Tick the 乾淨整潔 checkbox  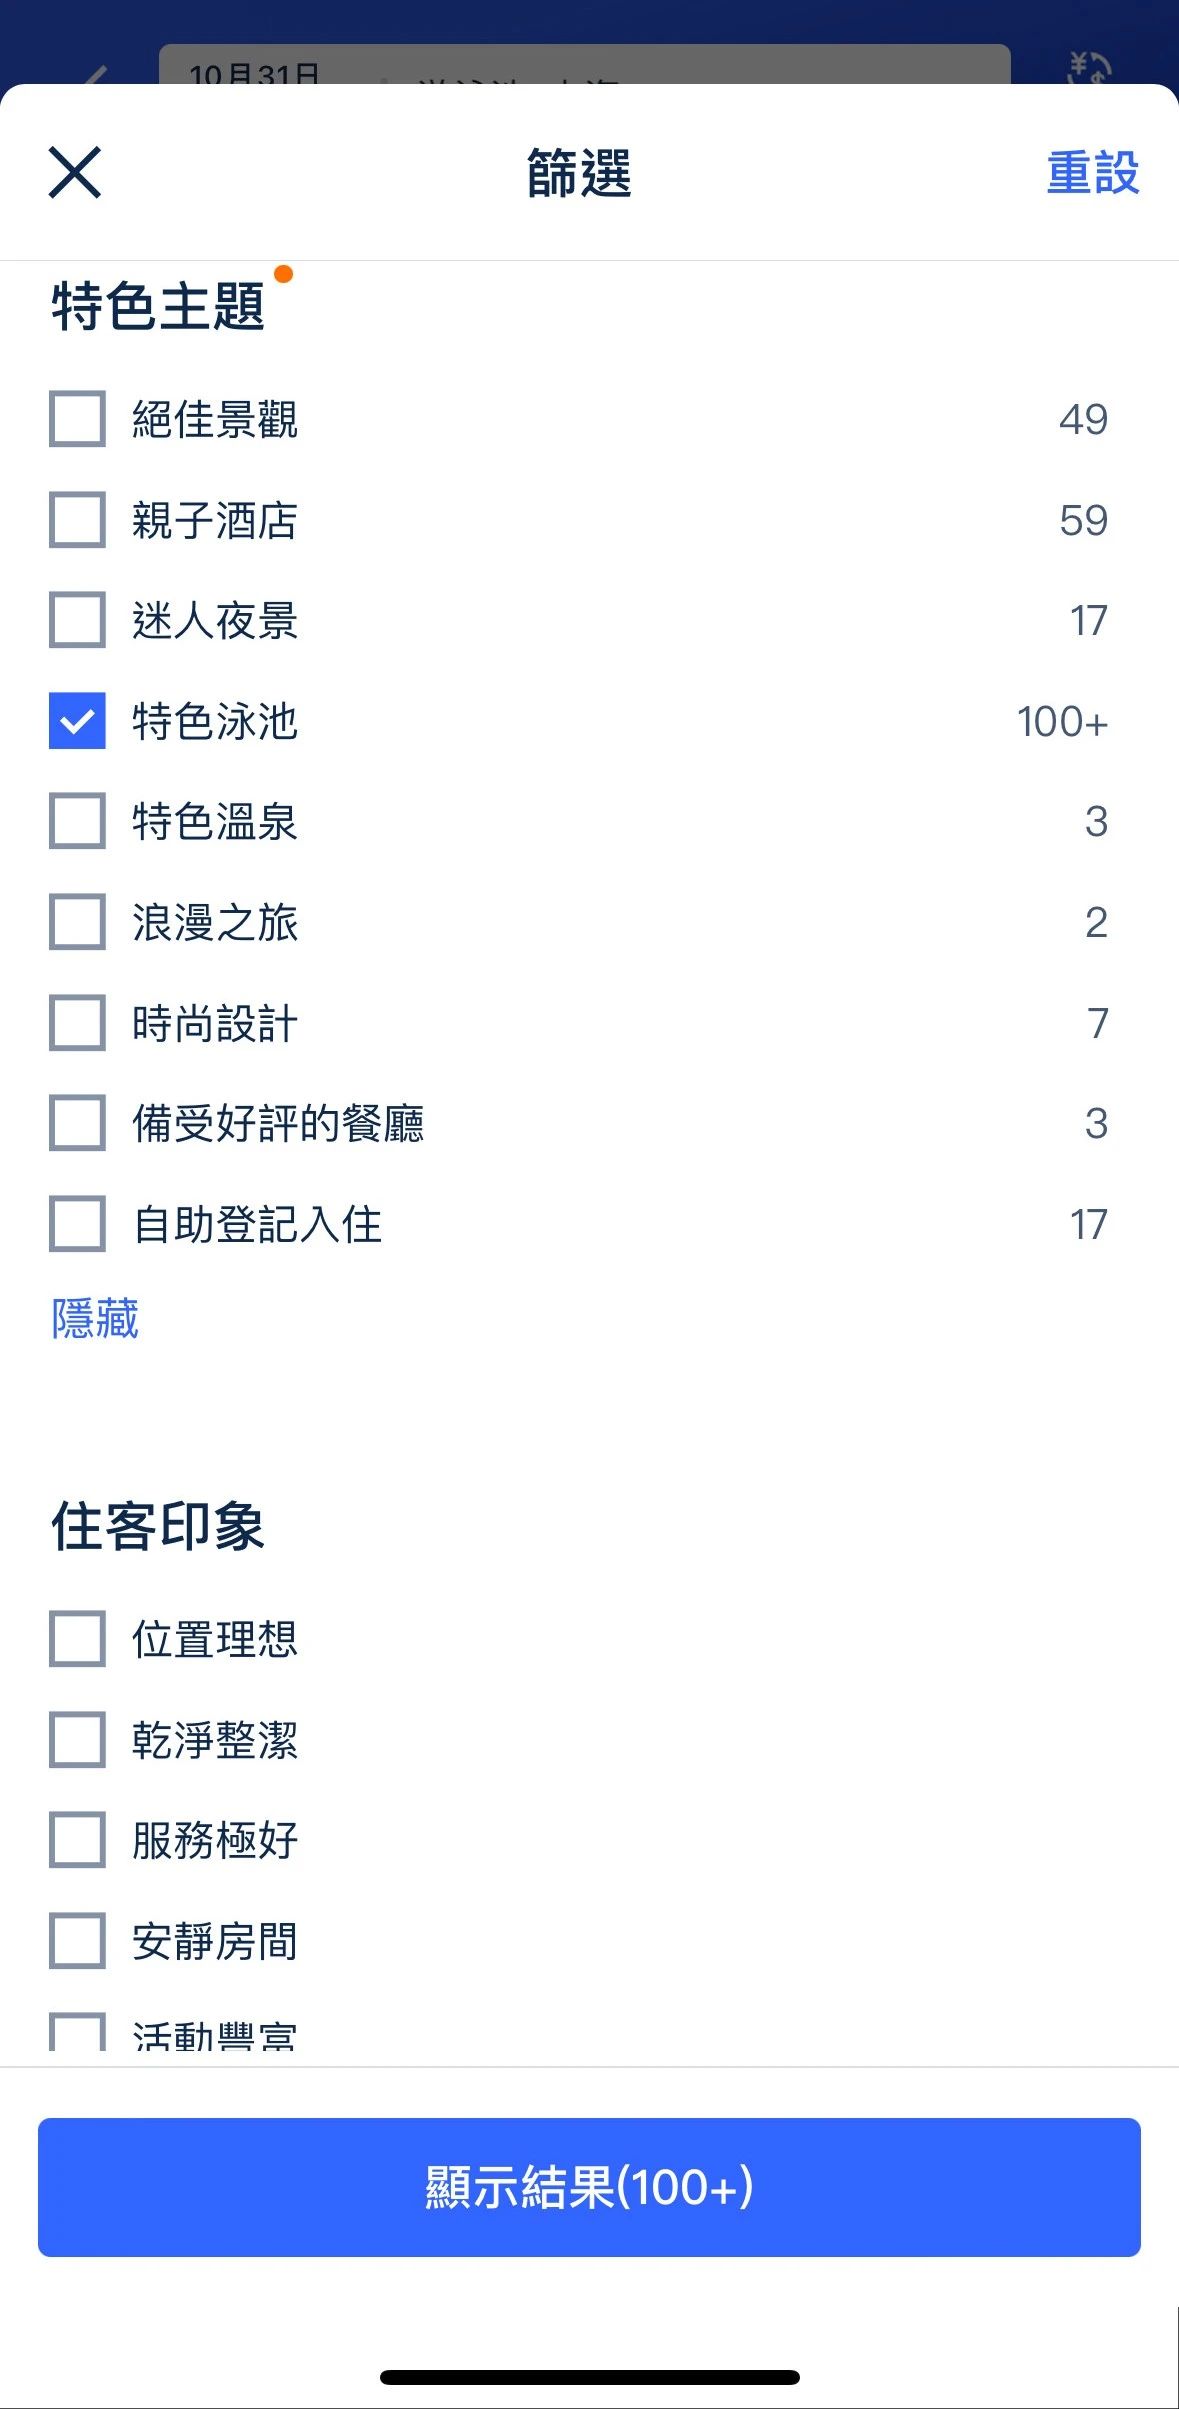[77, 1740]
